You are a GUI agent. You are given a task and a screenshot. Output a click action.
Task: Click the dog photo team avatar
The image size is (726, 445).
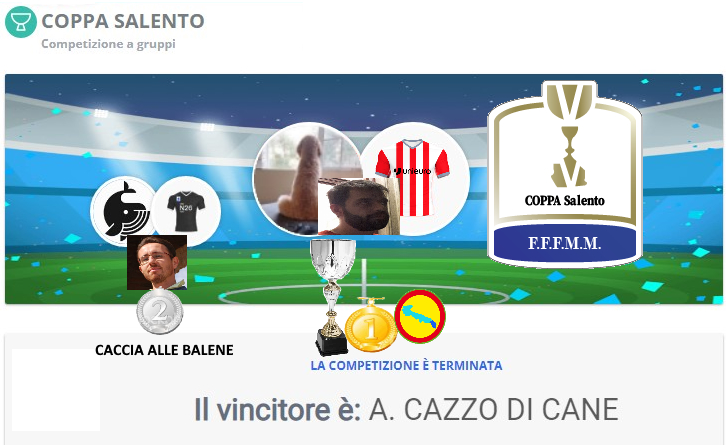pos(308,178)
